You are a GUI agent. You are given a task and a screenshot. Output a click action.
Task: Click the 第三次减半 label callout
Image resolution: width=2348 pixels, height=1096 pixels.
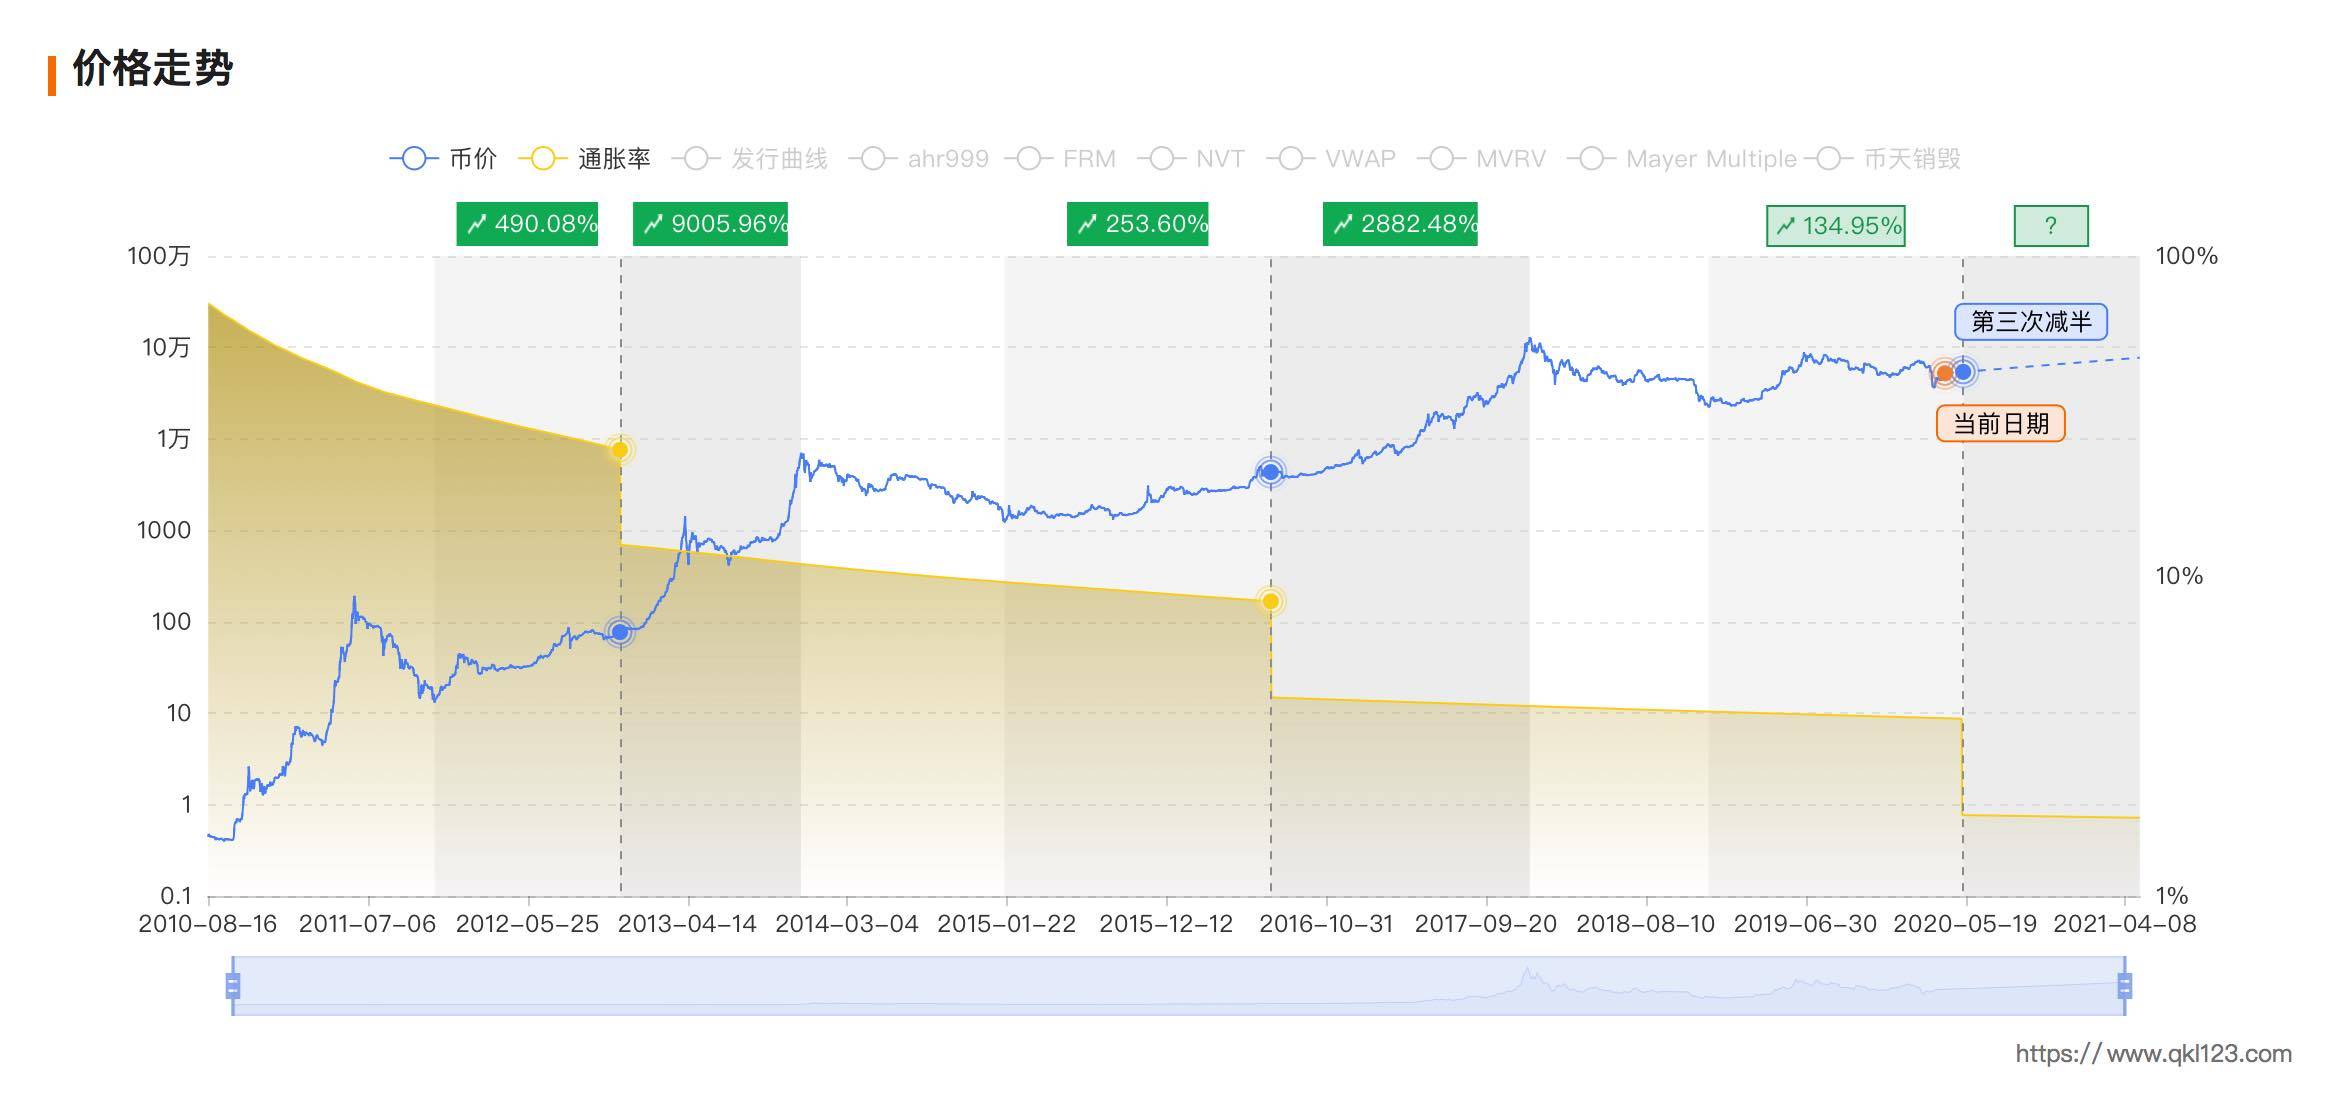coord(2031,322)
